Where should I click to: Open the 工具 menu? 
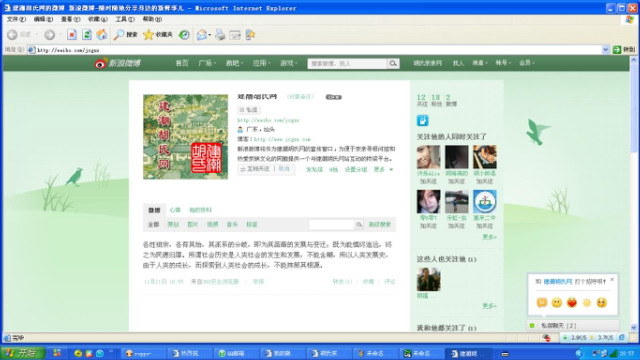124,19
